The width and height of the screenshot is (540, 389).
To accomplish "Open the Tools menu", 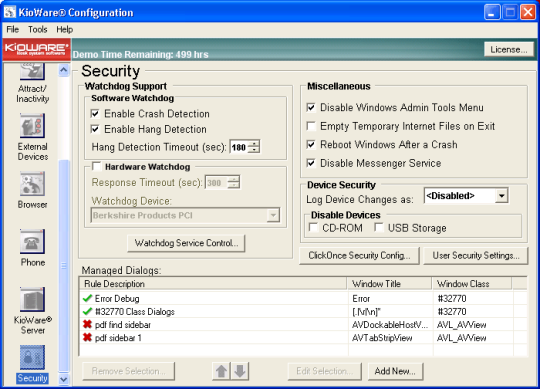I will click(x=38, y=29).
